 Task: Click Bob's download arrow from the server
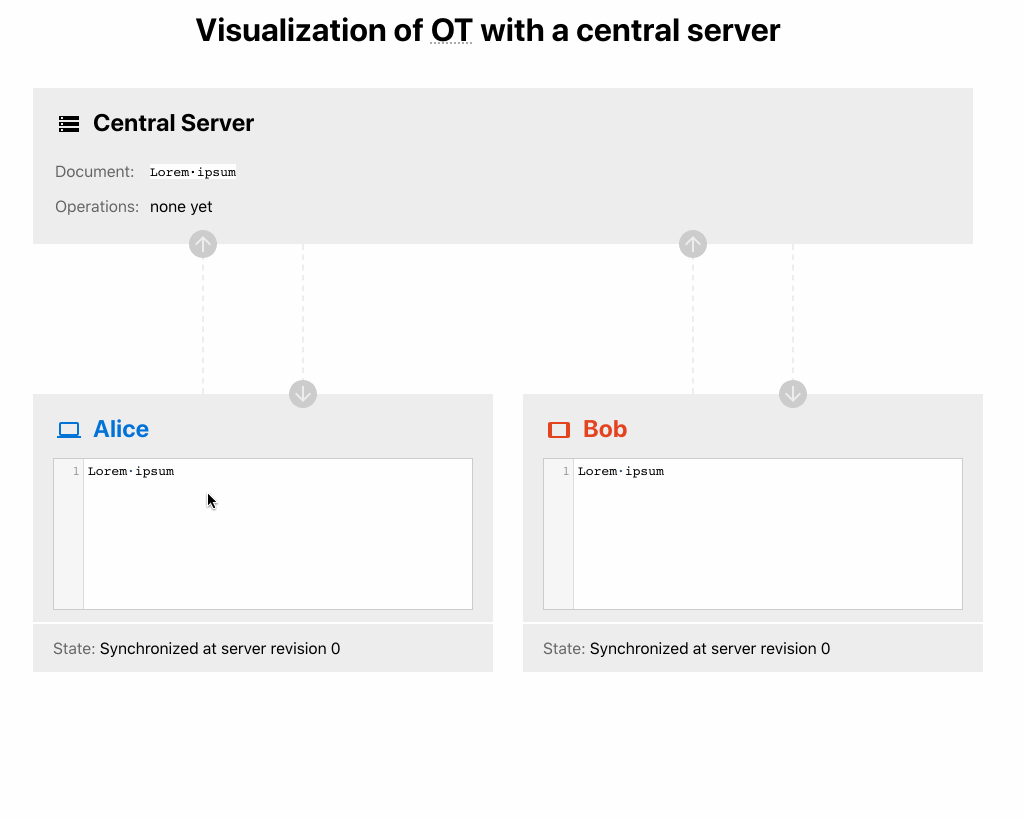(x=793, y=394)
